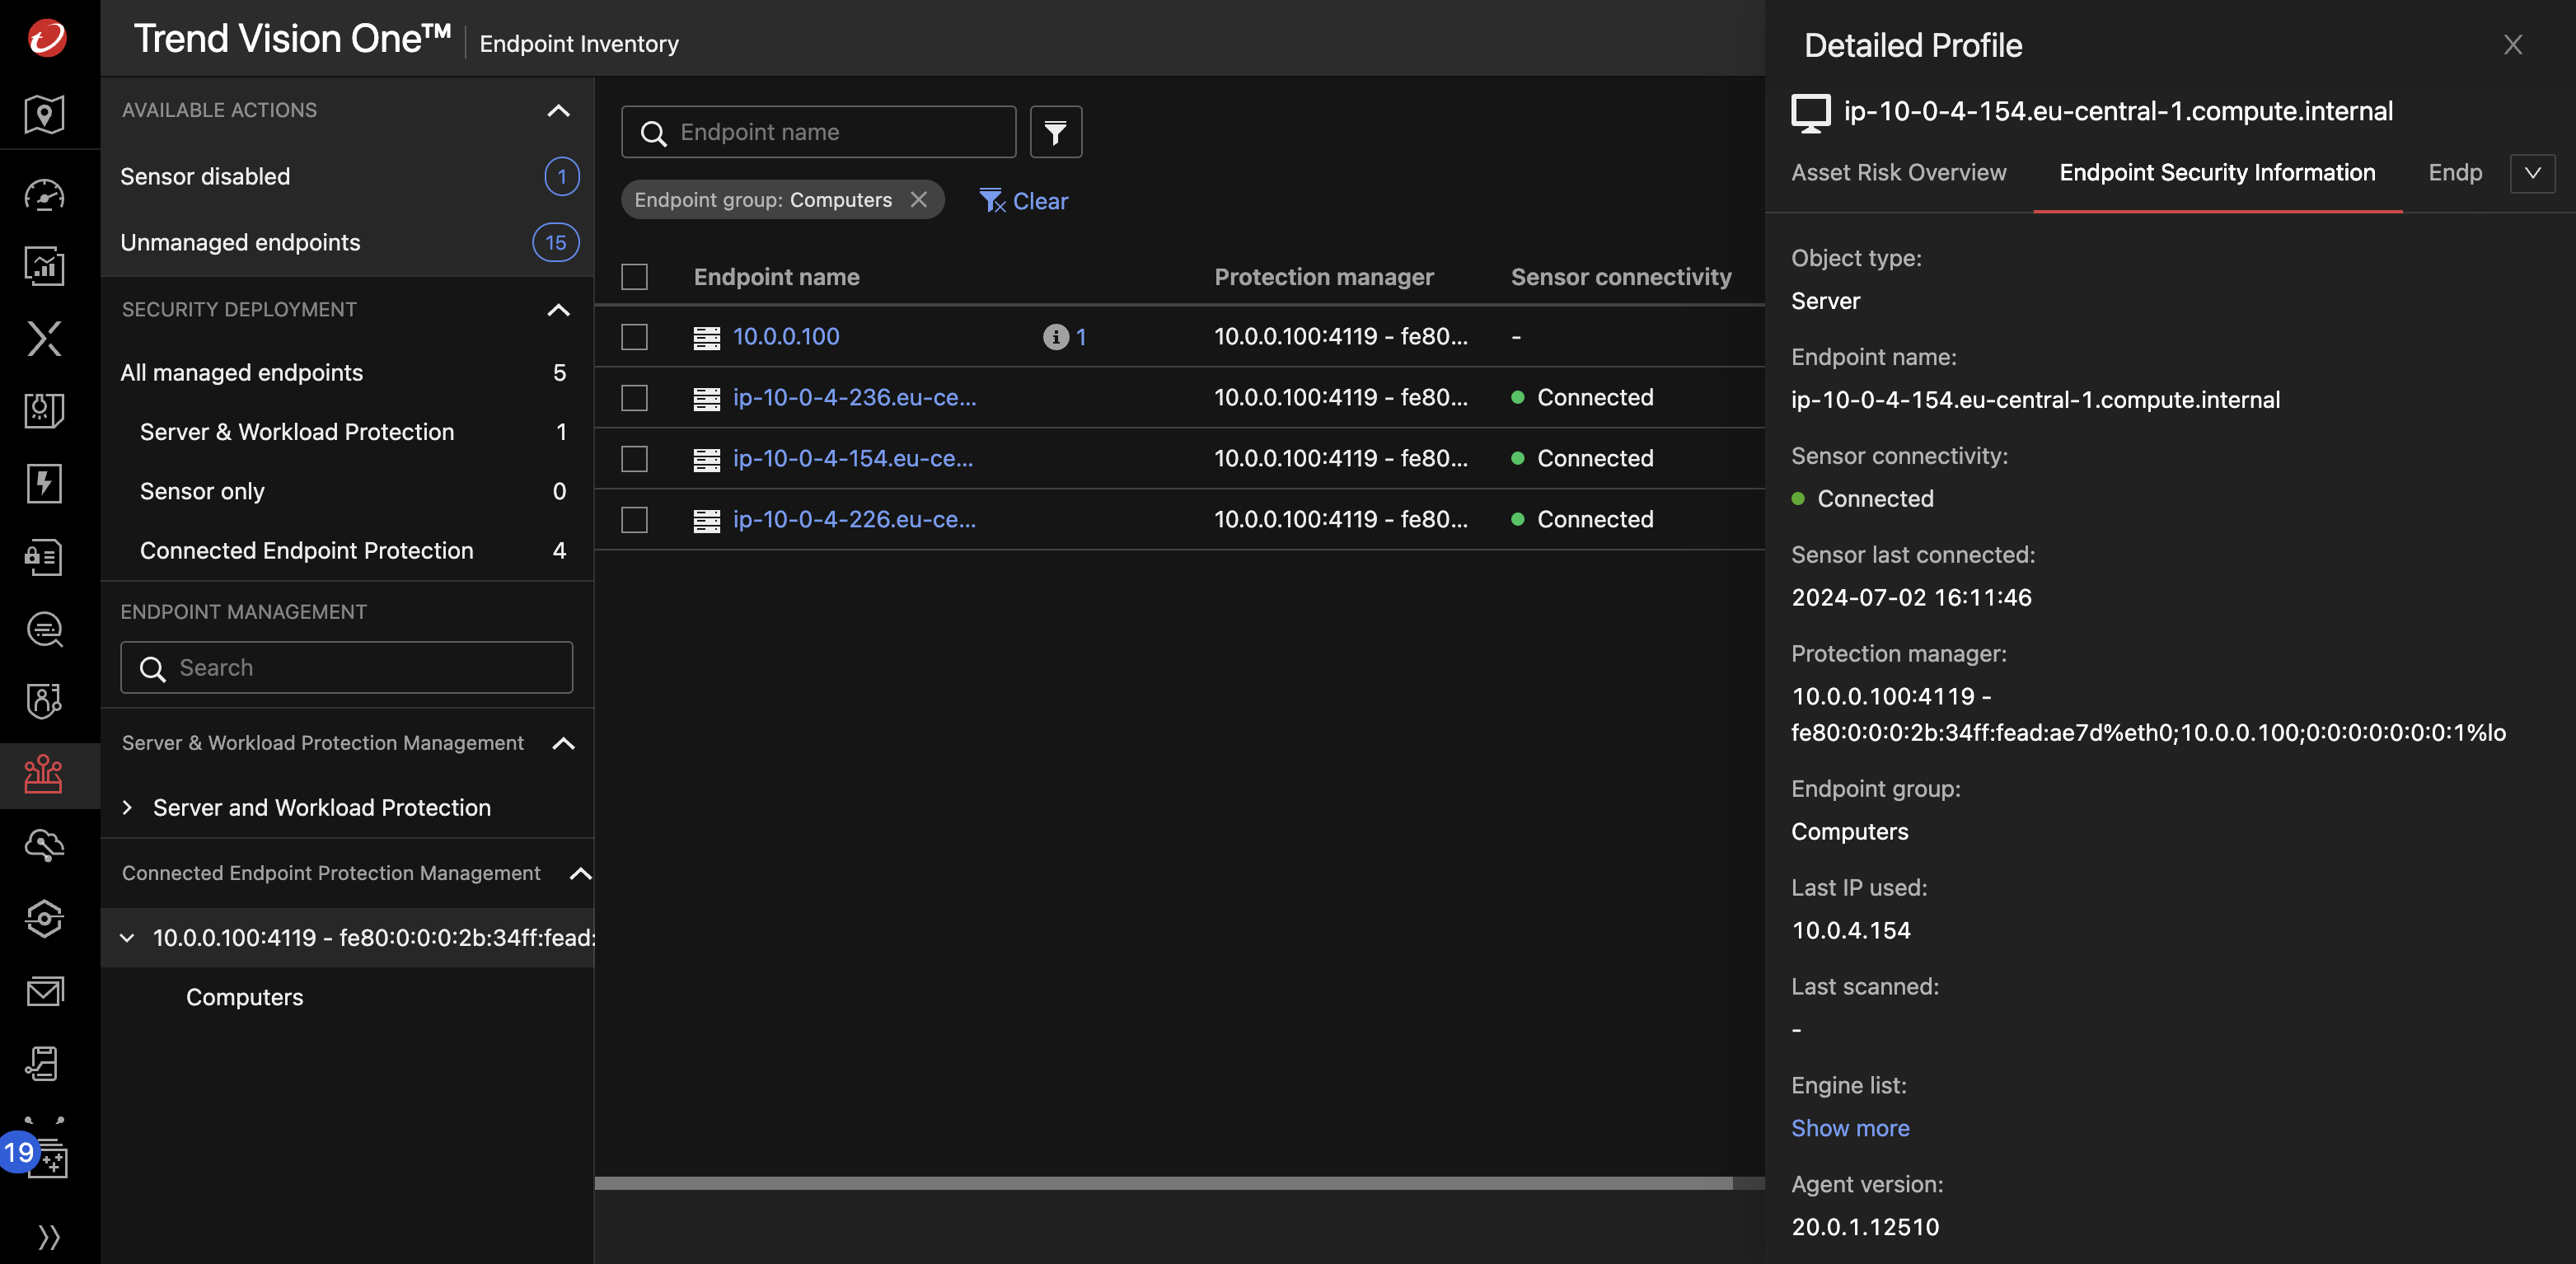Select the Sensor disabled action
This screenshot has height=1264, width=2576.
pos(346,177)
